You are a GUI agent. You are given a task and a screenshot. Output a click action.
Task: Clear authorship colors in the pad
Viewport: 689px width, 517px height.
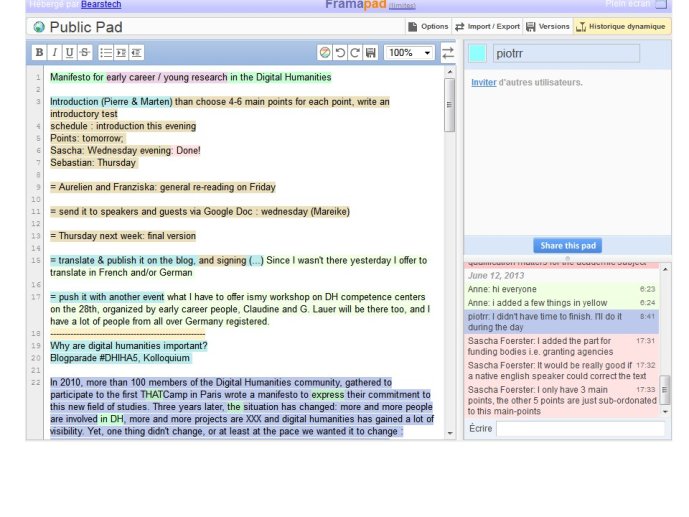pos(325,53)
